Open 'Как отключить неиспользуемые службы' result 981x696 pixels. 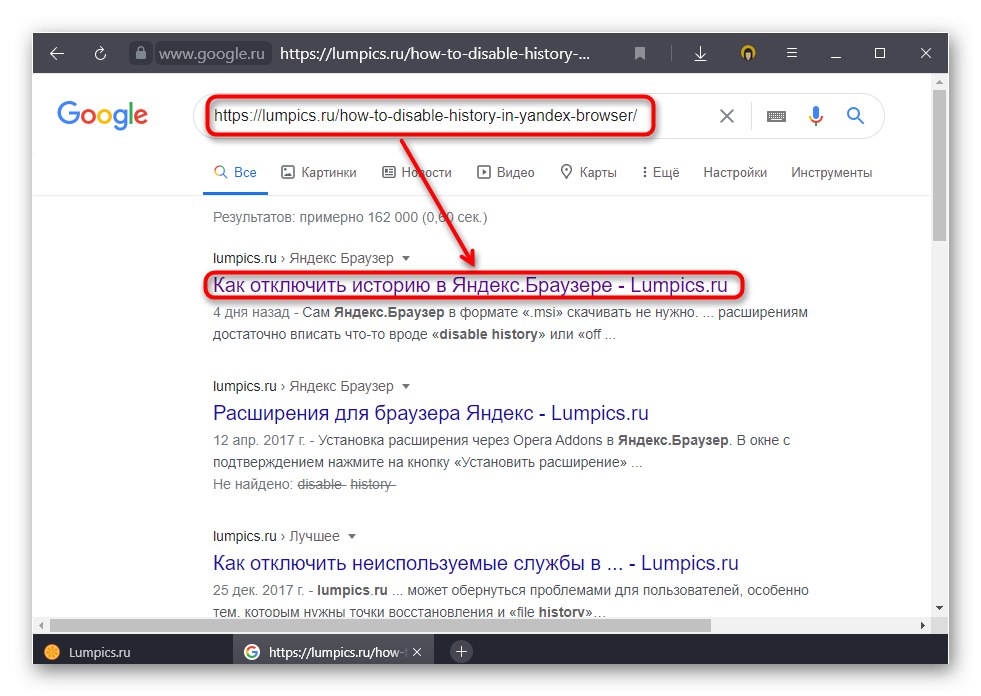tap(475, 563)
